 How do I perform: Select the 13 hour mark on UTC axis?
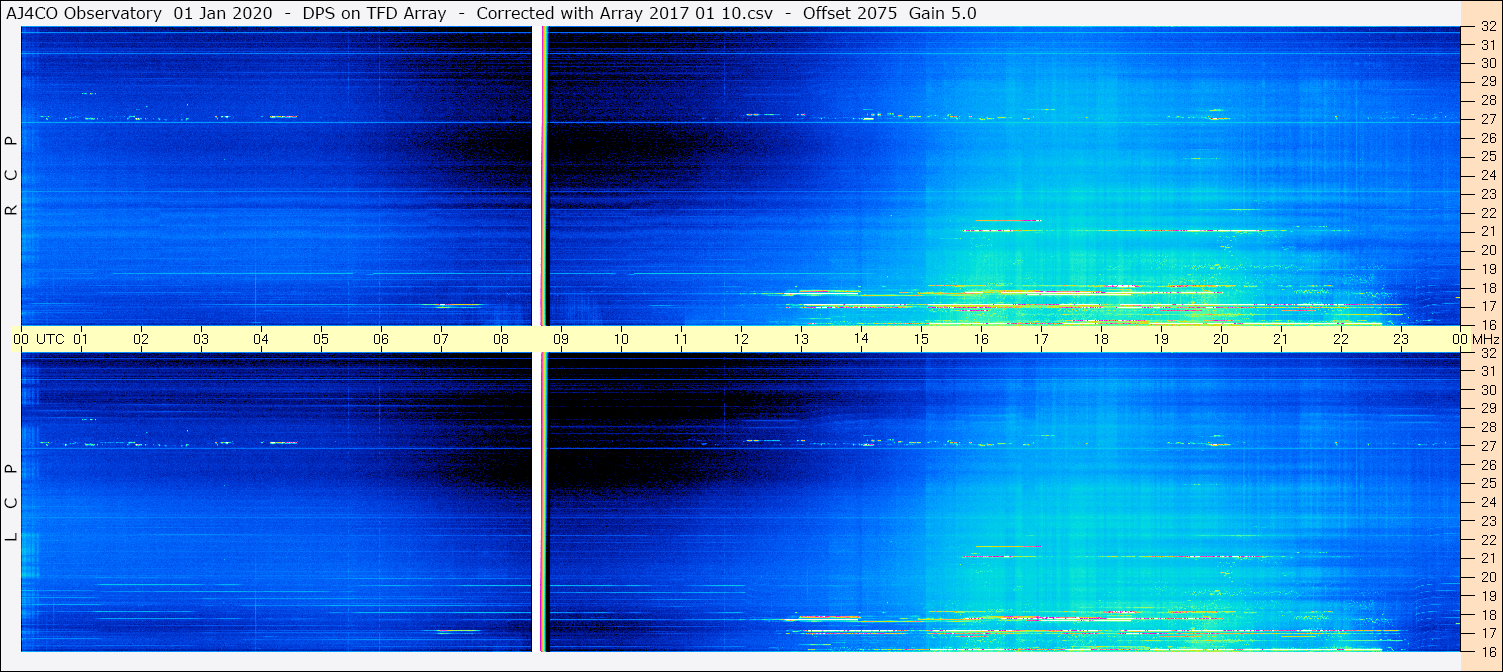pos(801,339)
